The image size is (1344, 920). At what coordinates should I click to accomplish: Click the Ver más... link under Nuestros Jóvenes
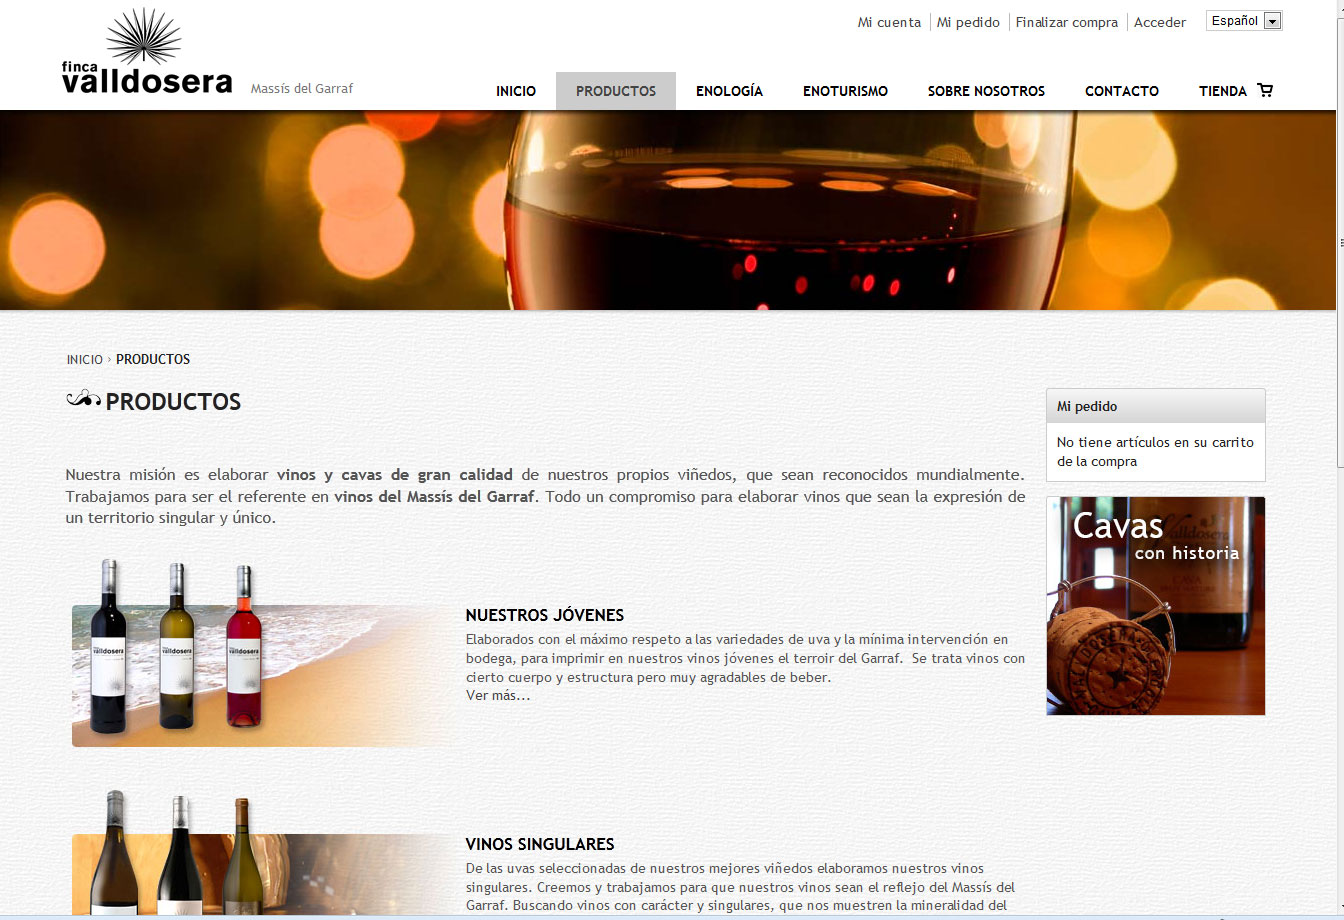tap(498, 695)
